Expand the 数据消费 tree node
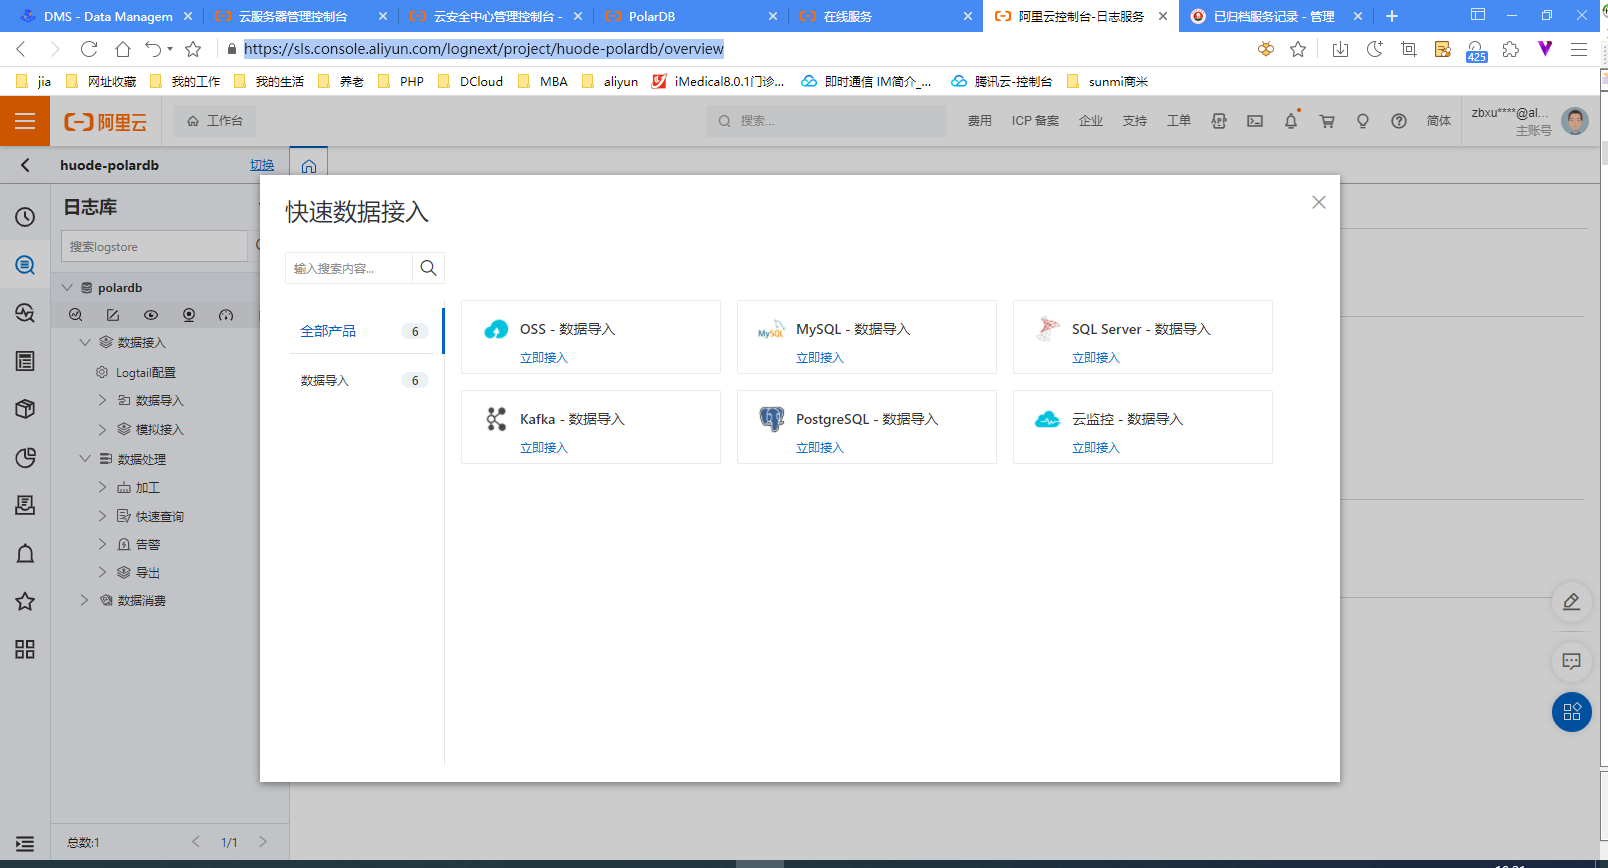1608x868 pixels. click(85, 600)
